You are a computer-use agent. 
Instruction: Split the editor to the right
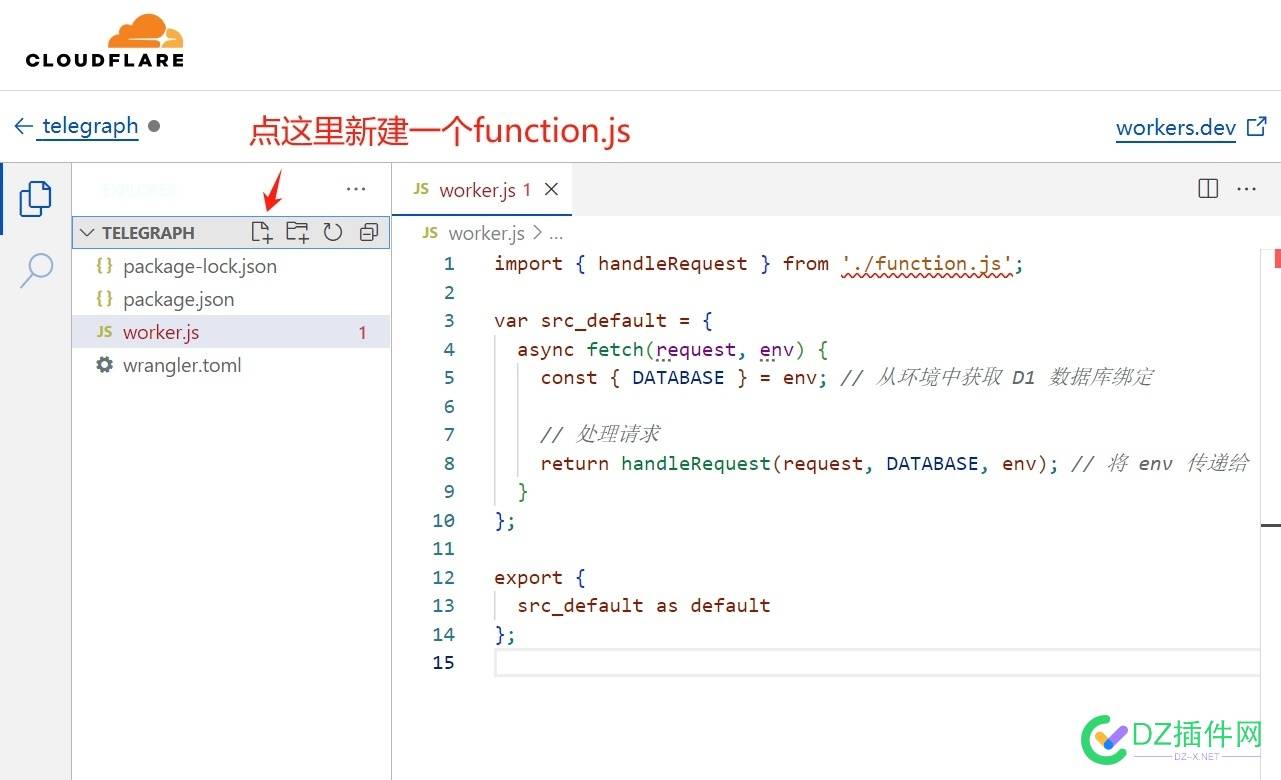(1208, 189)
